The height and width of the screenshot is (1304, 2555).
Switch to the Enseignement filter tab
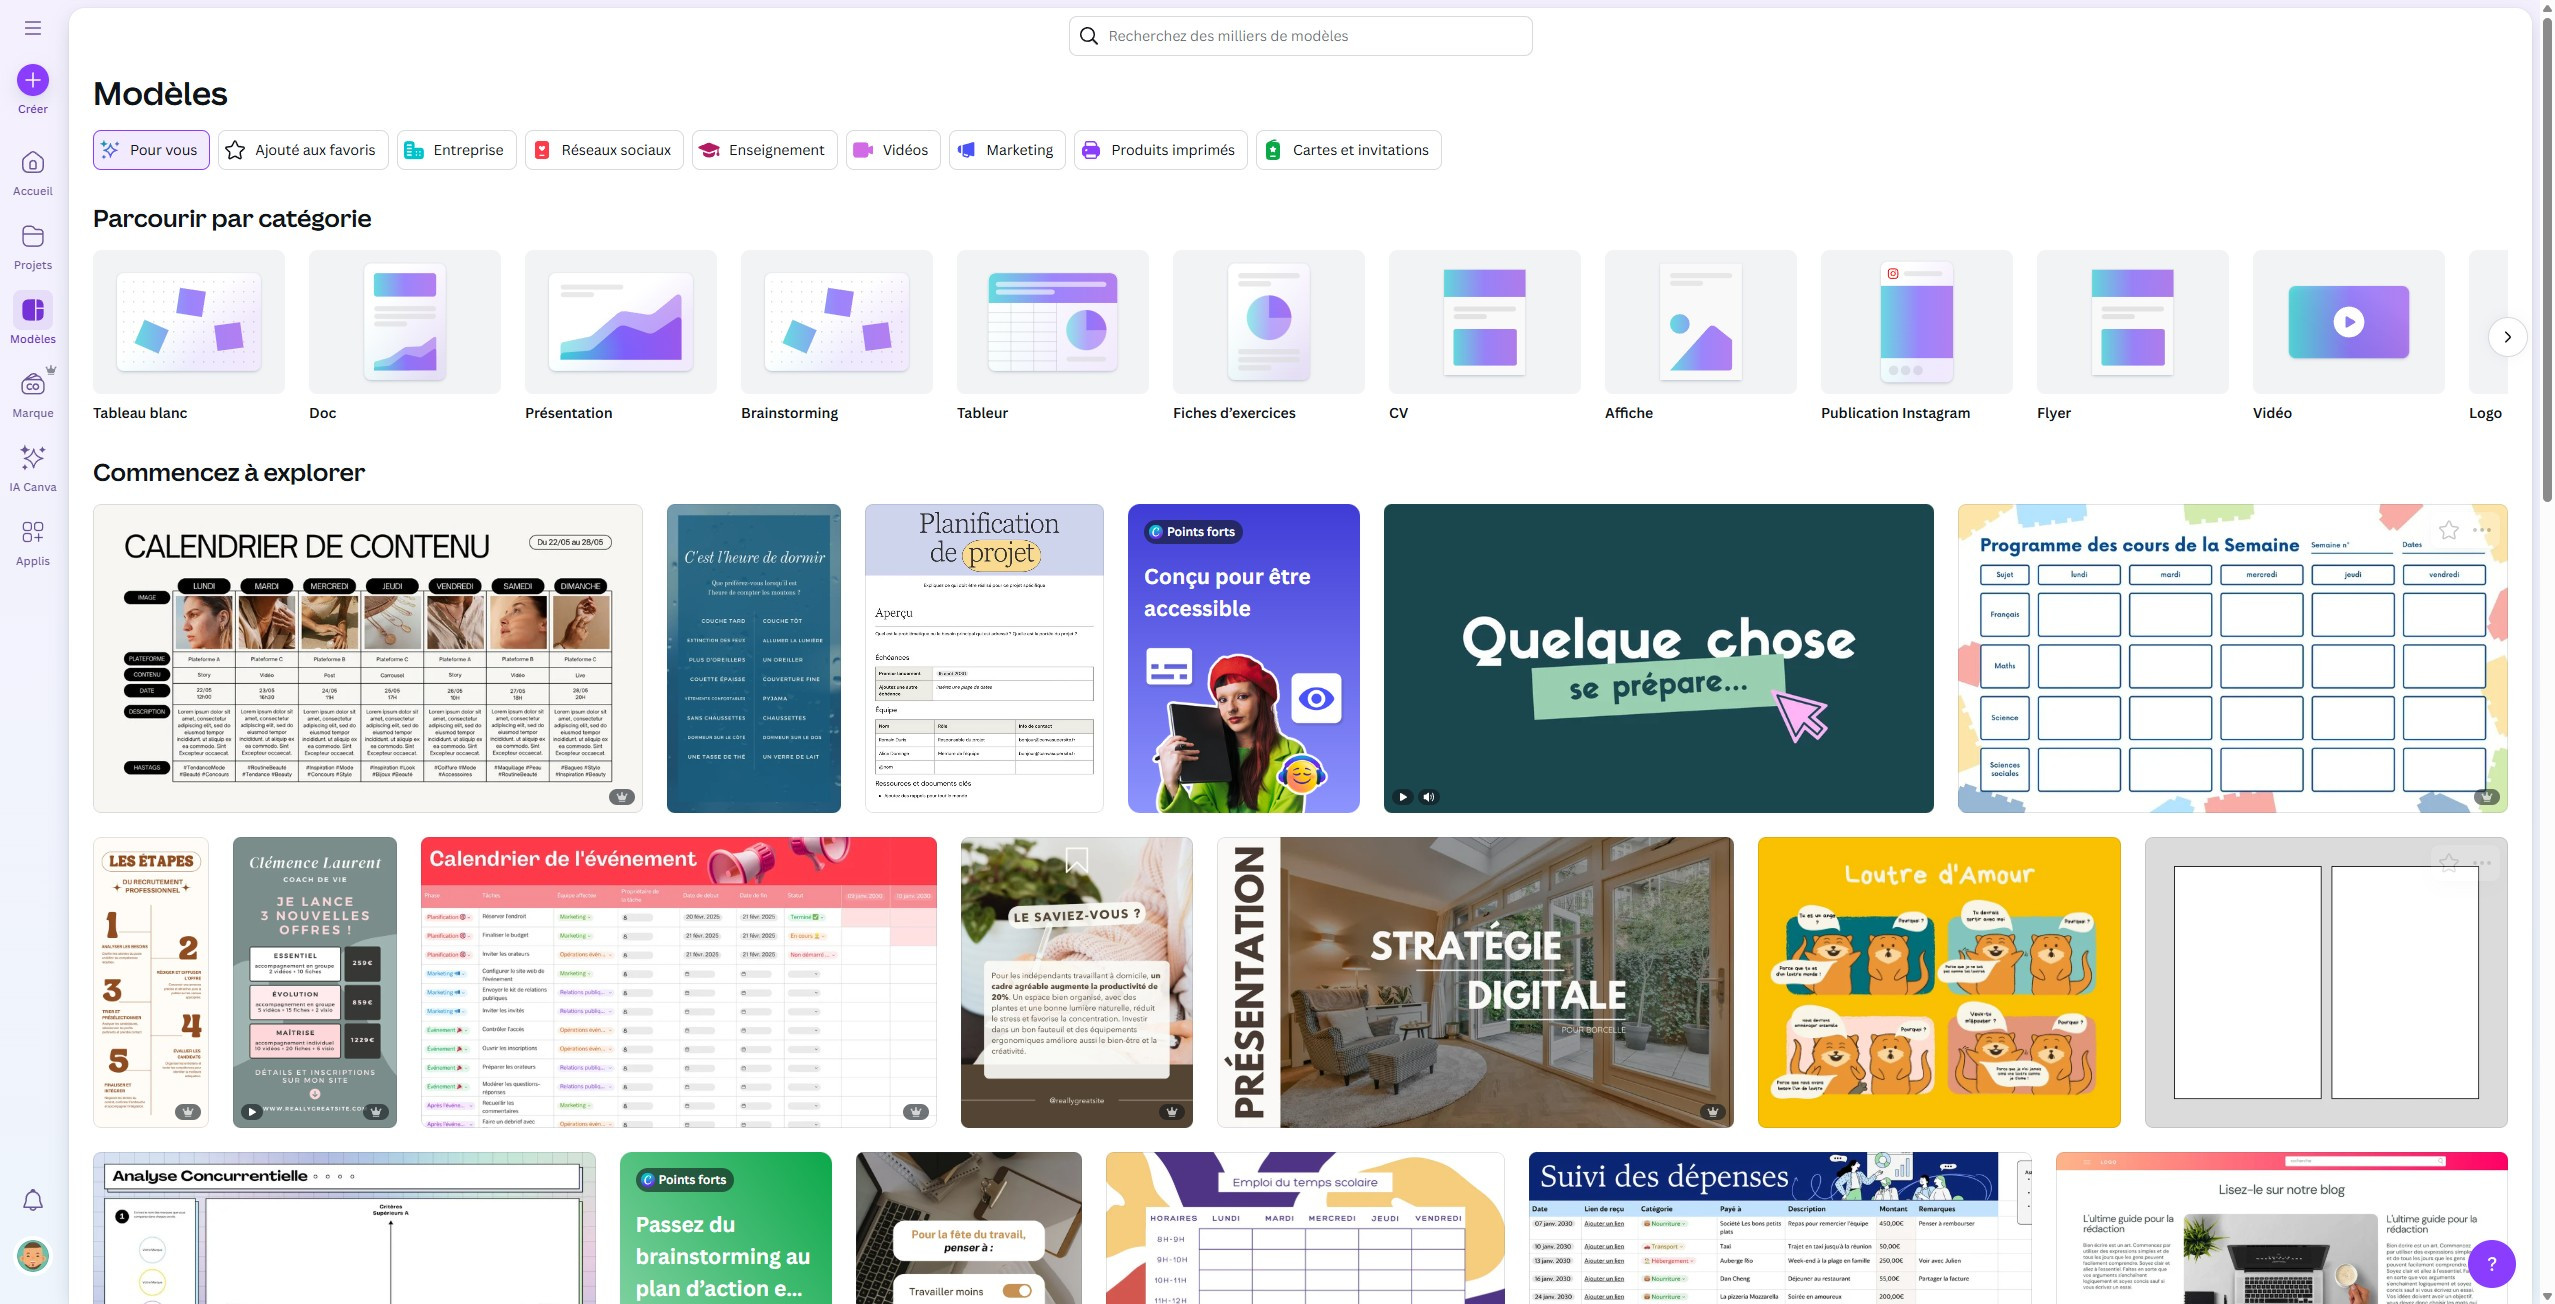(765, 150)
